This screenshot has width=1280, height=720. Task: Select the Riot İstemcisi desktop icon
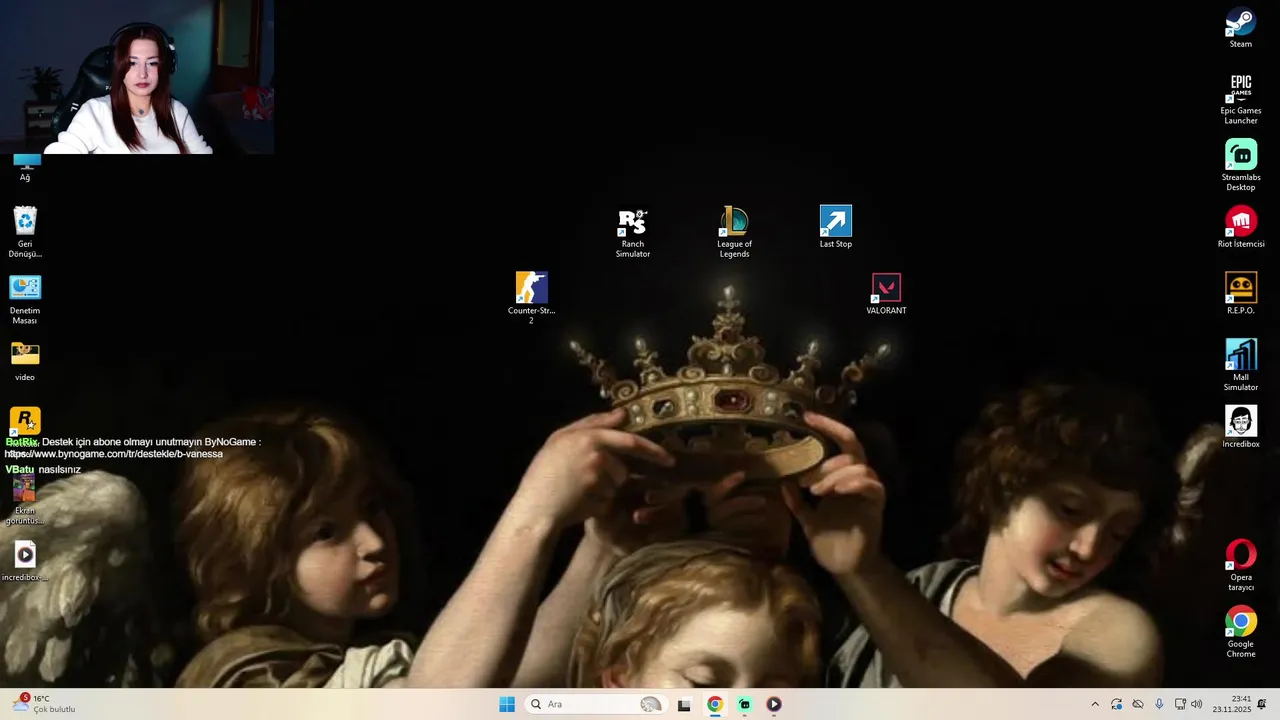[1240, 227]
